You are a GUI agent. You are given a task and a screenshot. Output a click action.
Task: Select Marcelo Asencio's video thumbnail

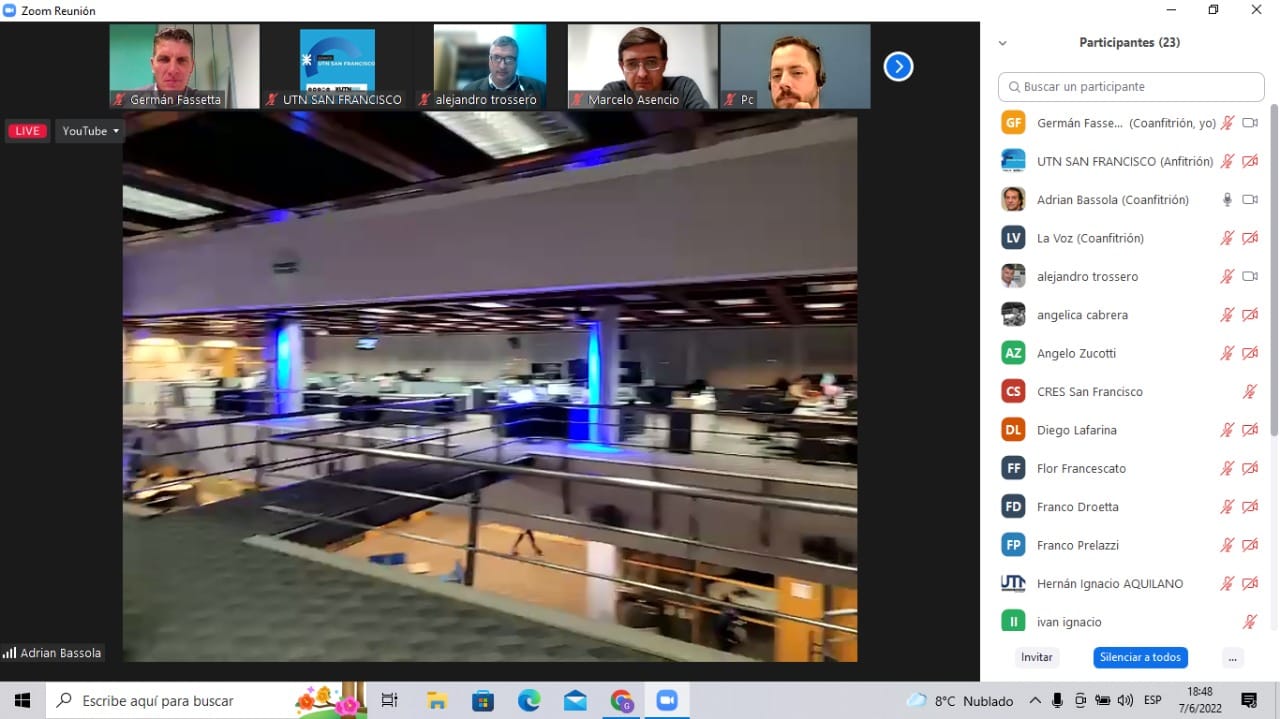[643, 66]
